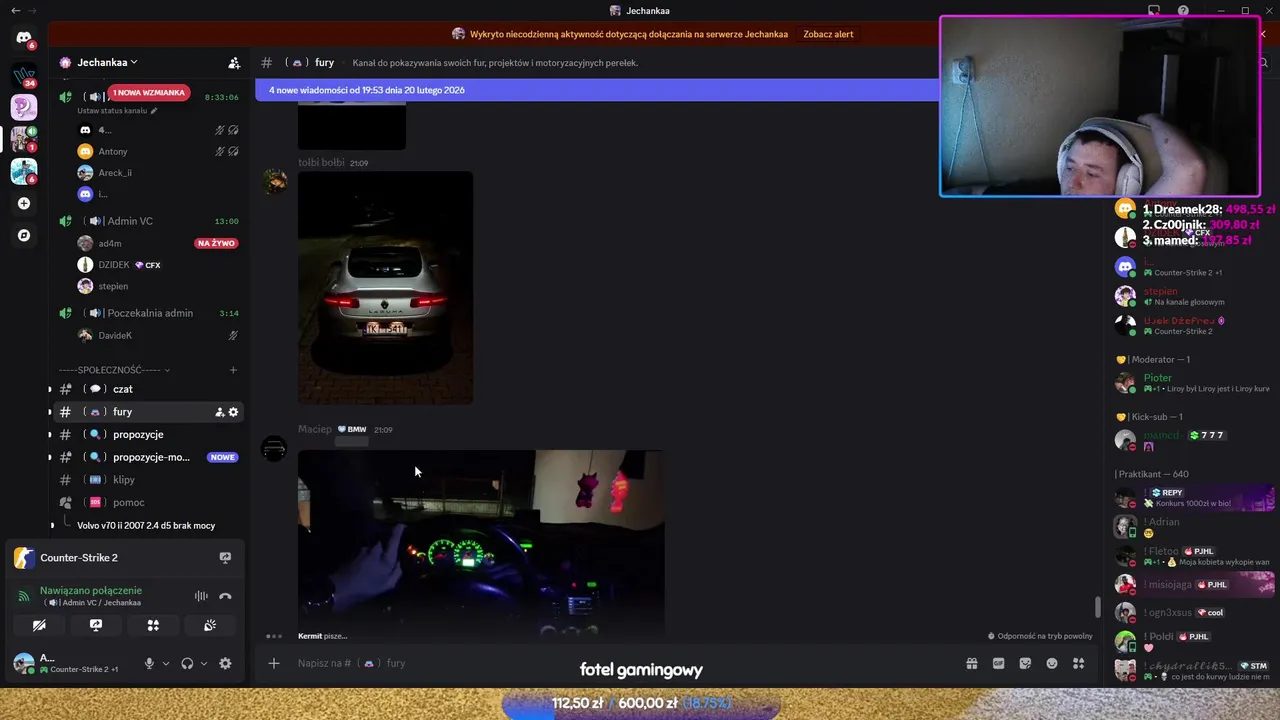The height and width of the screenshot is (720, 1280).
Task: Open user ad4m in Admin VC
Action: (x=158, y=243)
